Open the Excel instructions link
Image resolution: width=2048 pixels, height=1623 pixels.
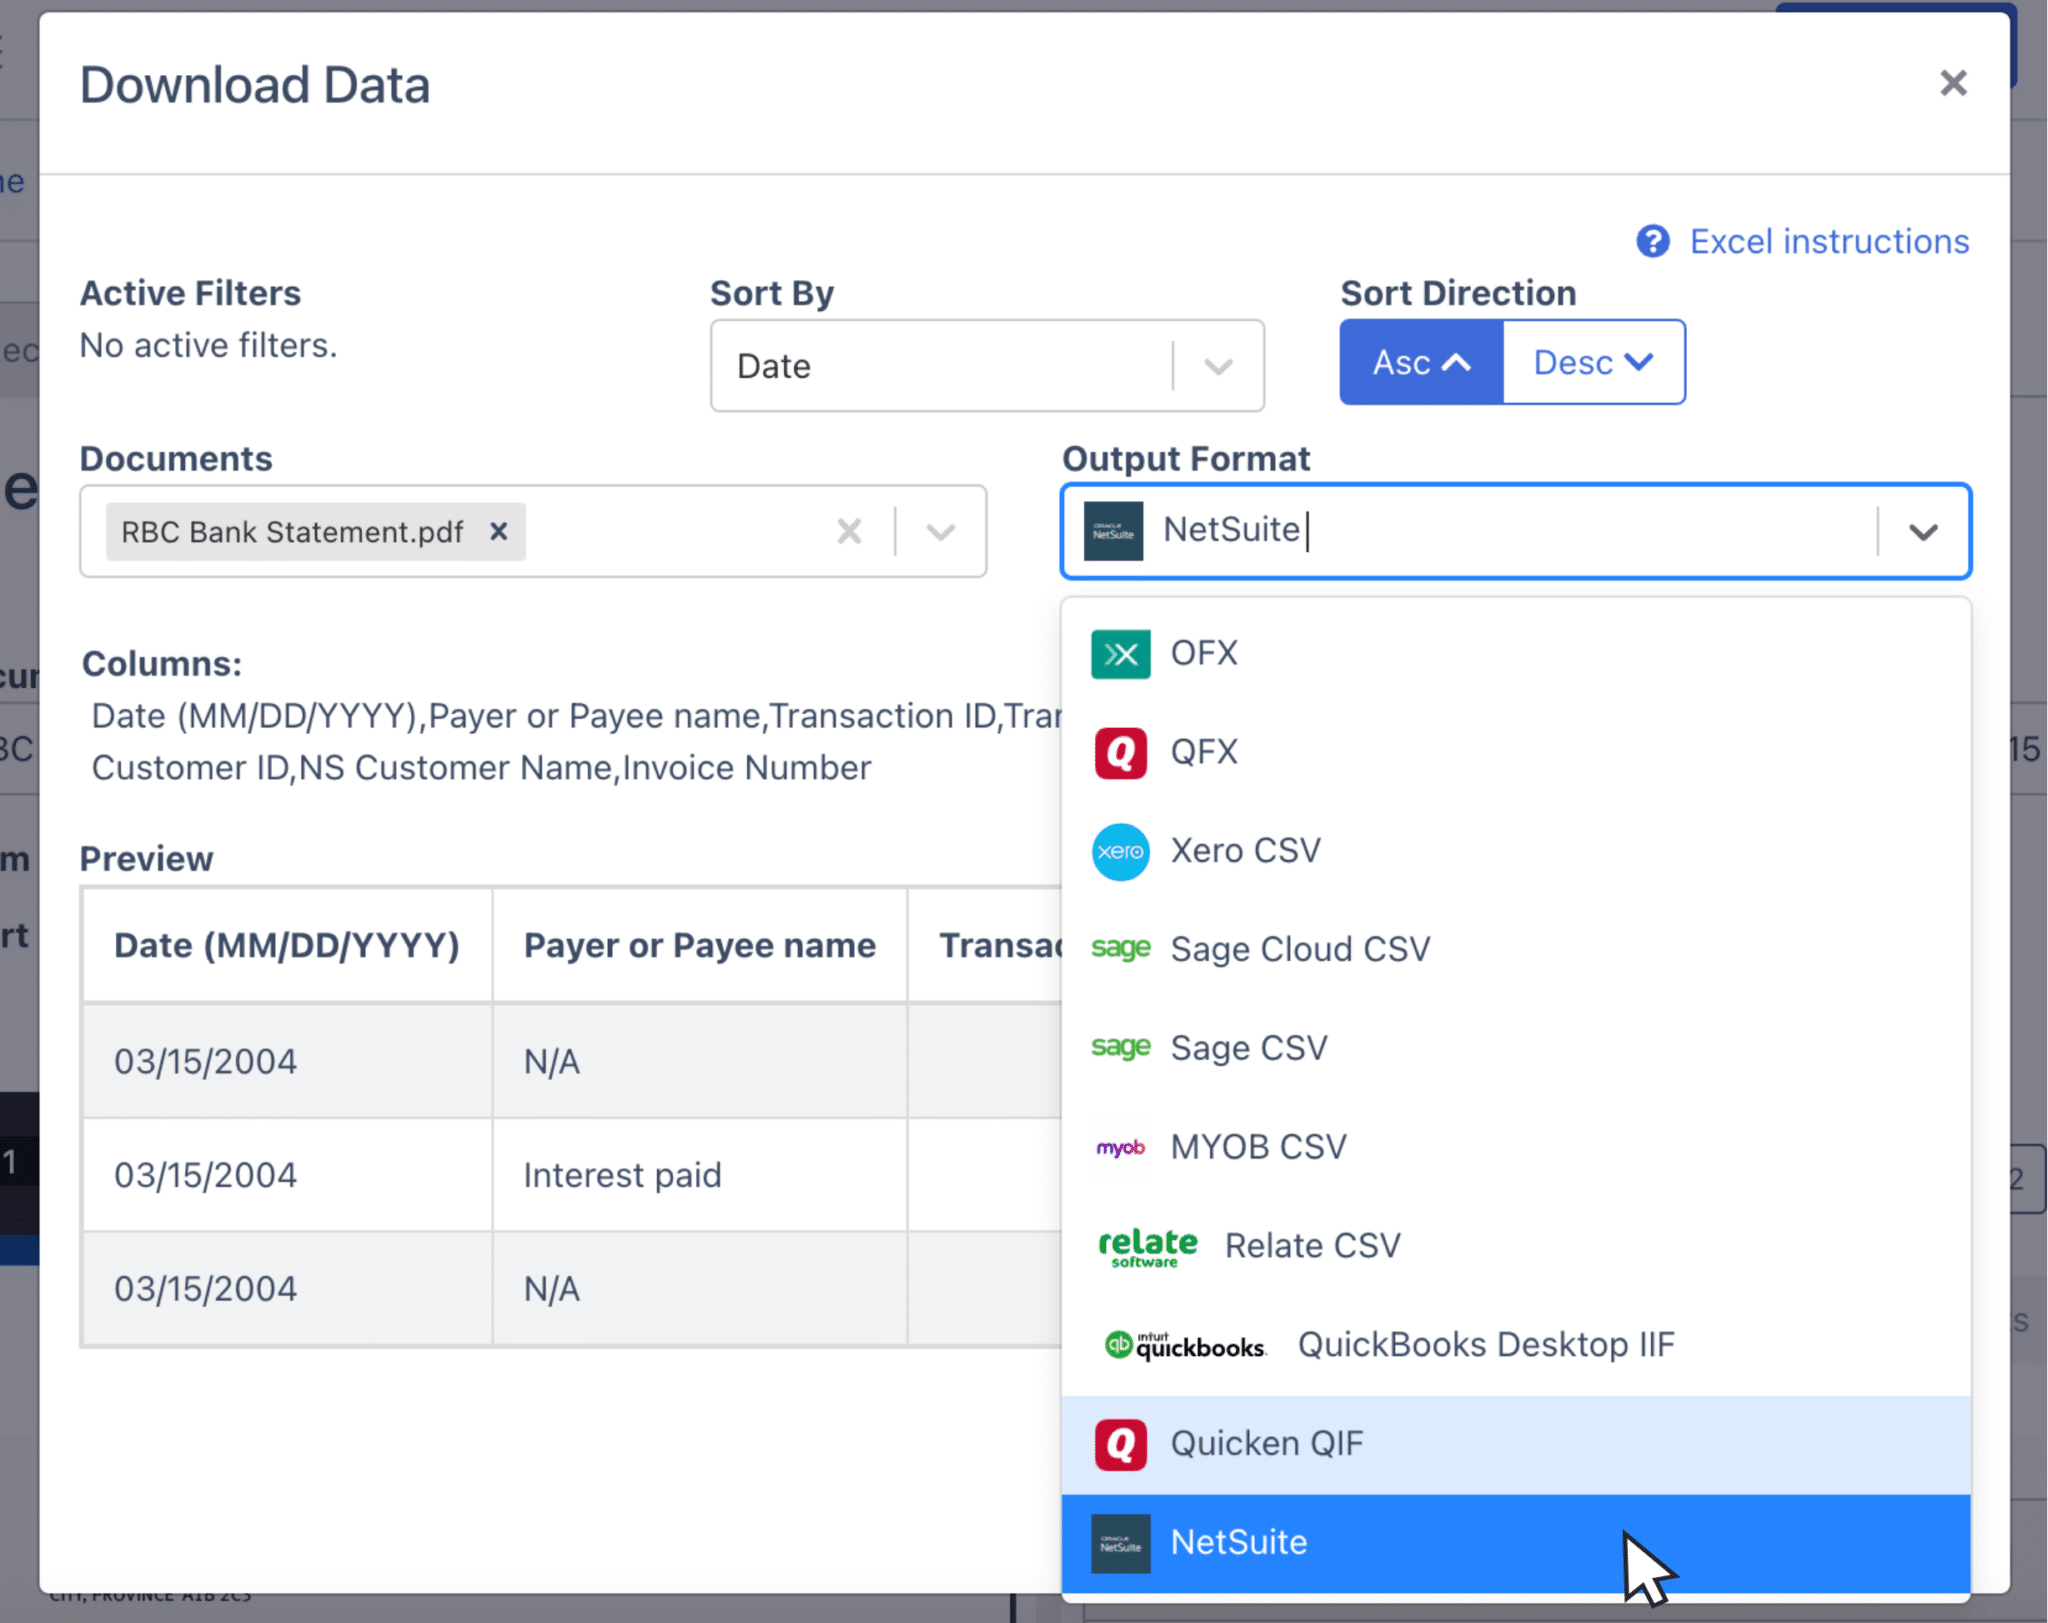click(x=1828, y=241)
